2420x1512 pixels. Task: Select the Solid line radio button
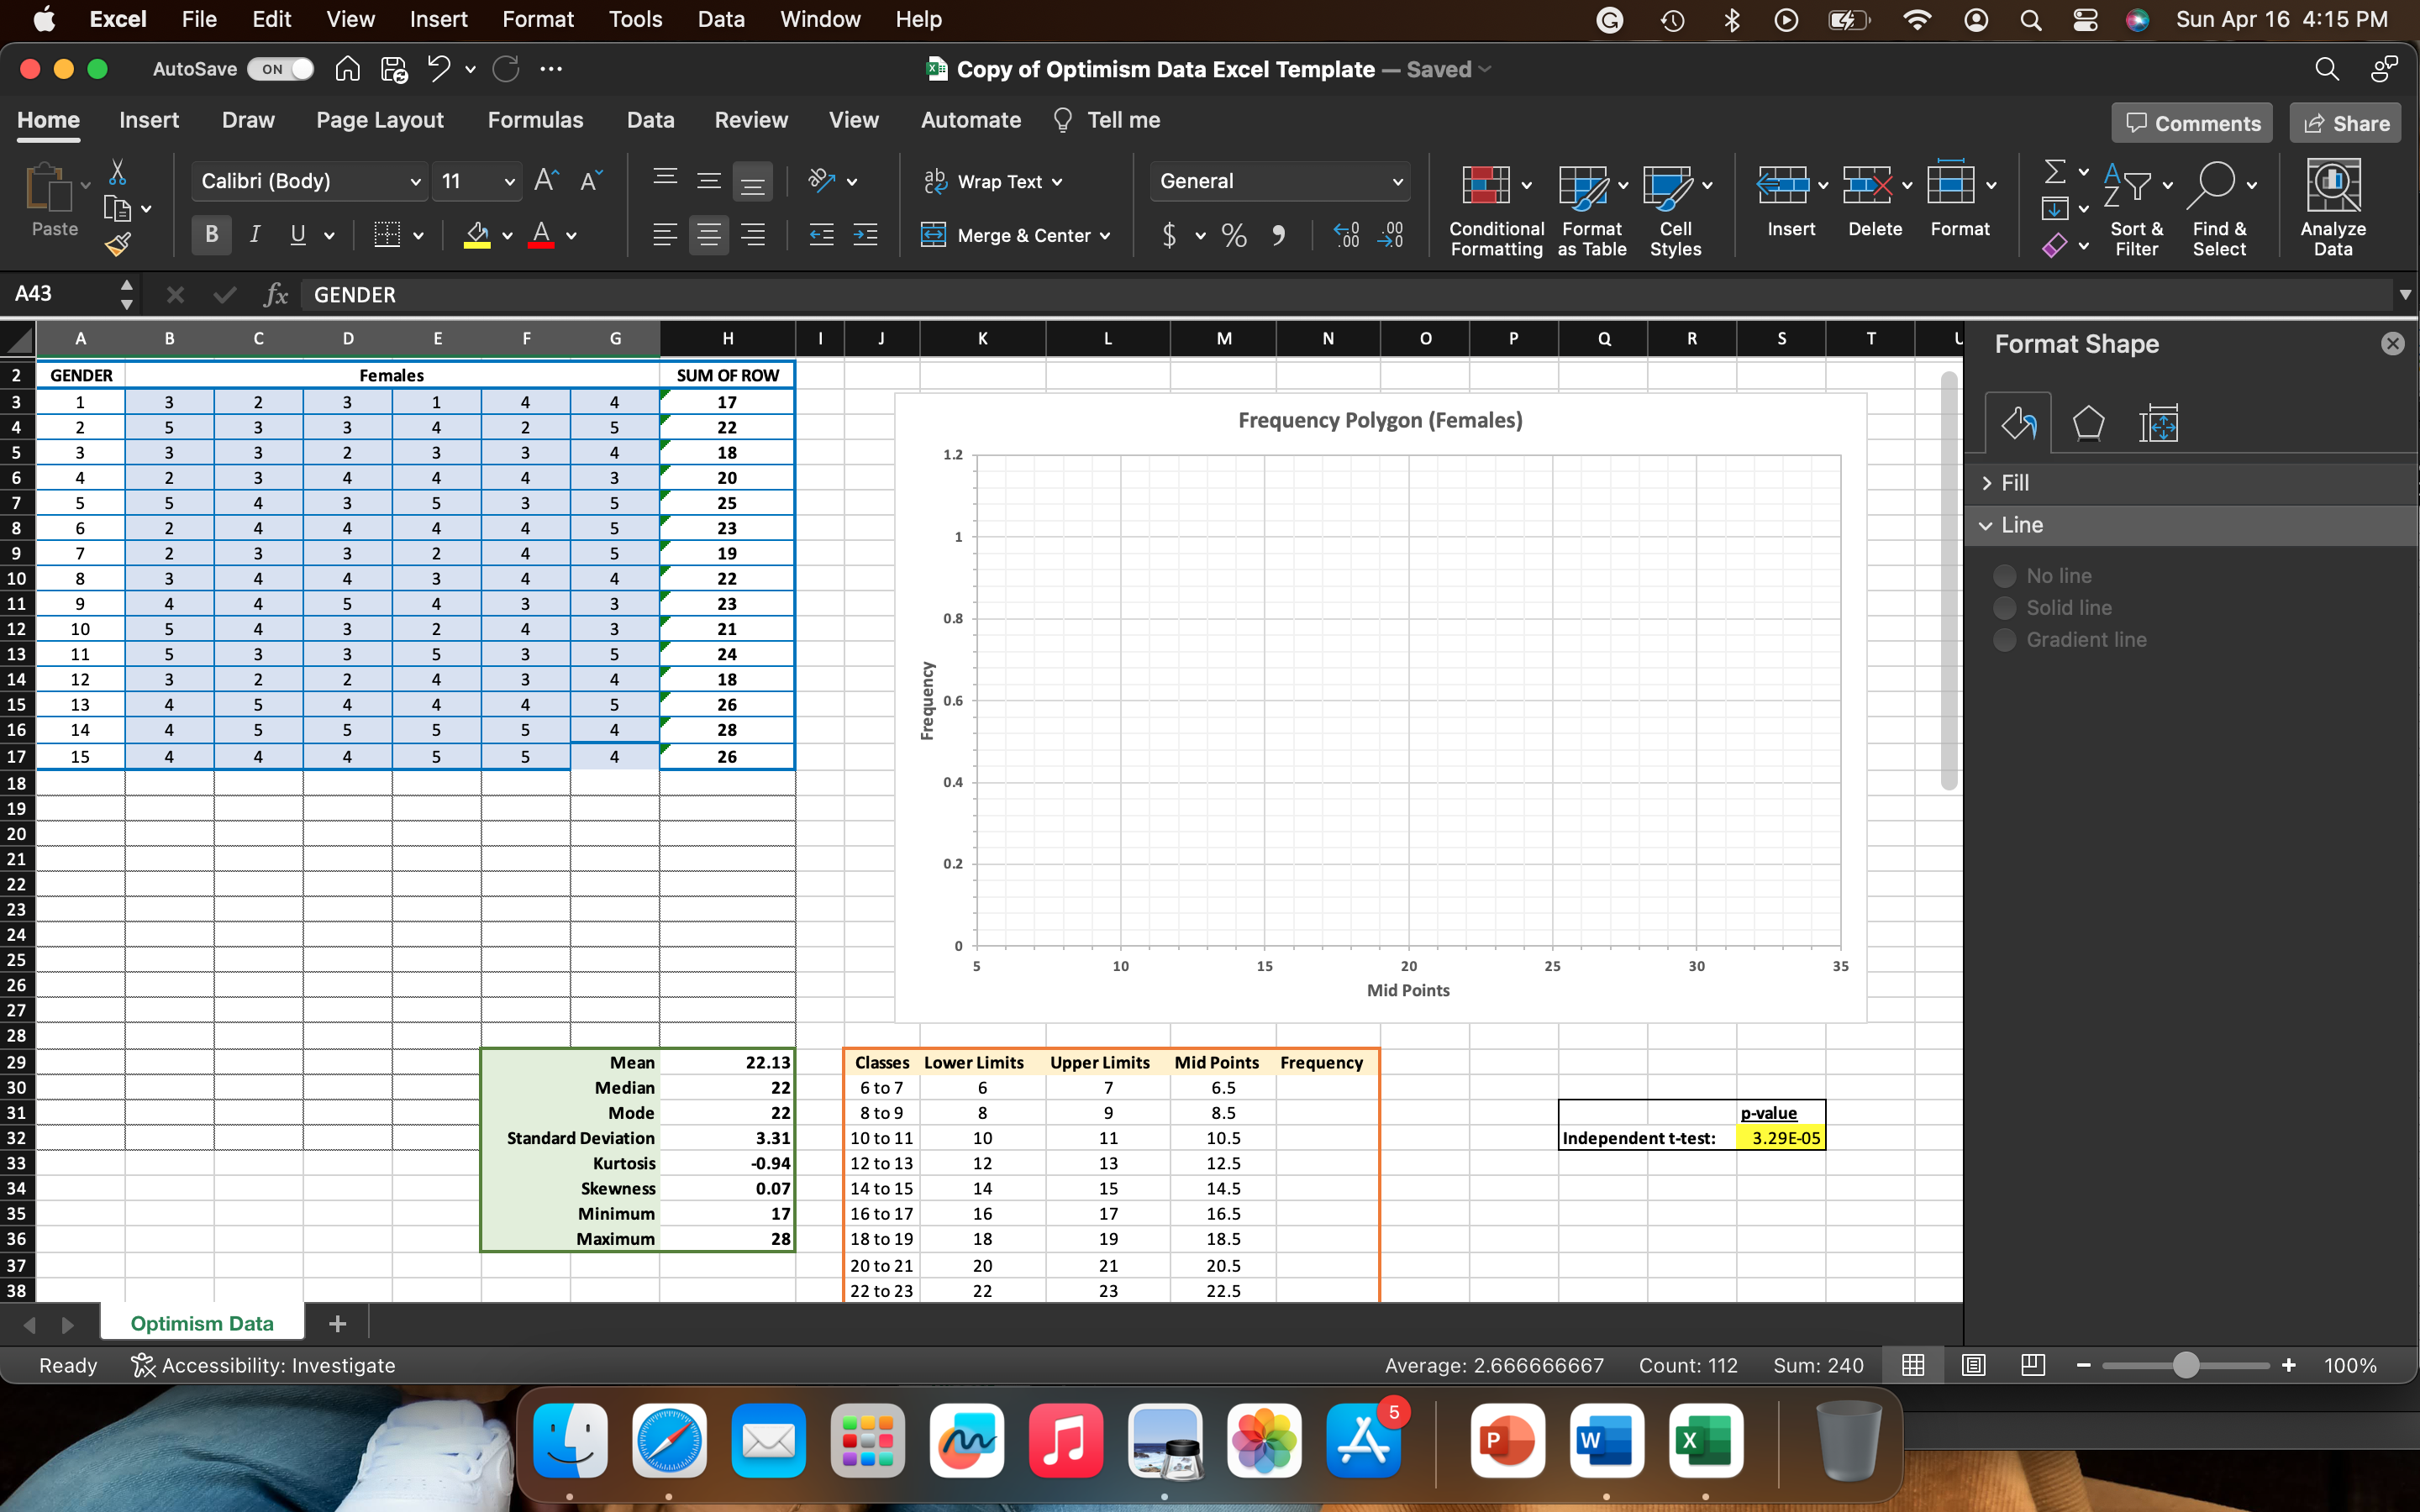(x=2004, y=608)
